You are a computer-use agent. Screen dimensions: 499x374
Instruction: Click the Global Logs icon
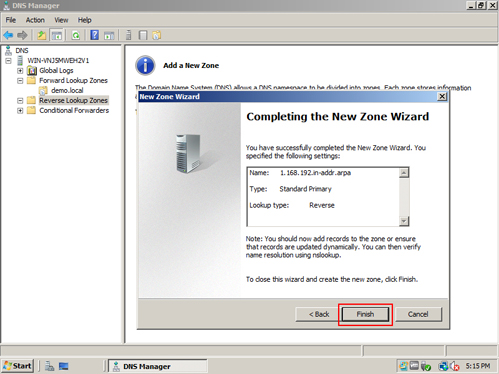point(32,70)
